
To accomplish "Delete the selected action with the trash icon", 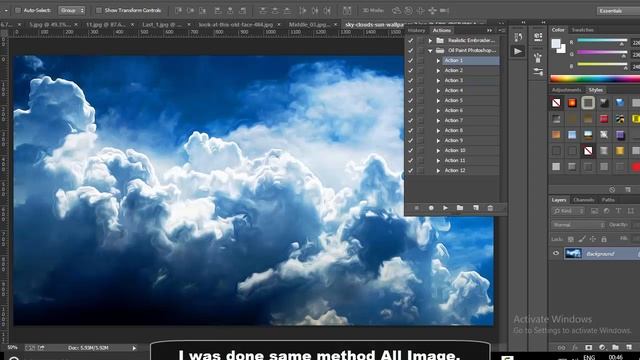I will coord(490,208).
